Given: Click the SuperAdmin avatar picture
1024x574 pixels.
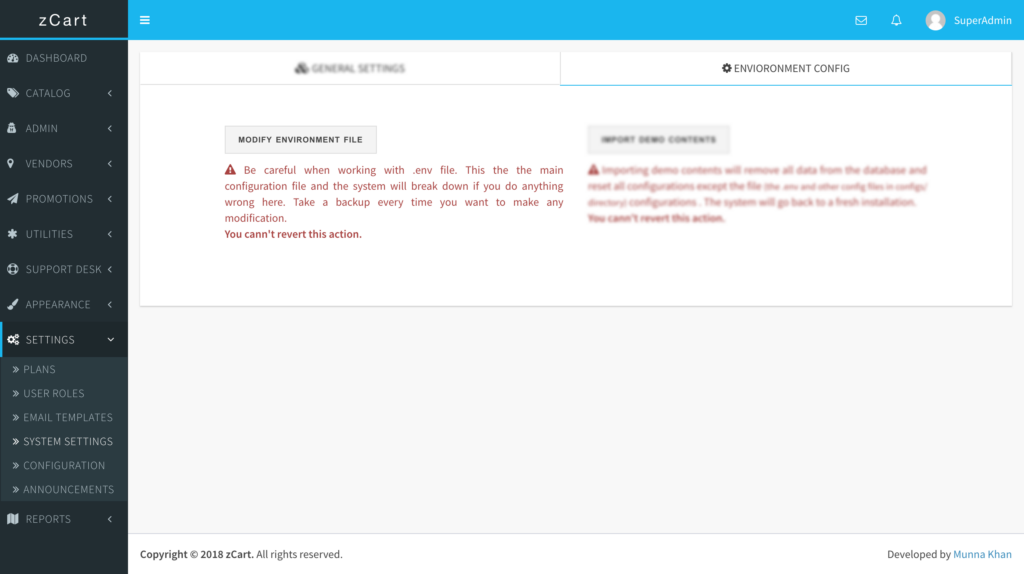Looking at the screenshot, I should 935,20.
